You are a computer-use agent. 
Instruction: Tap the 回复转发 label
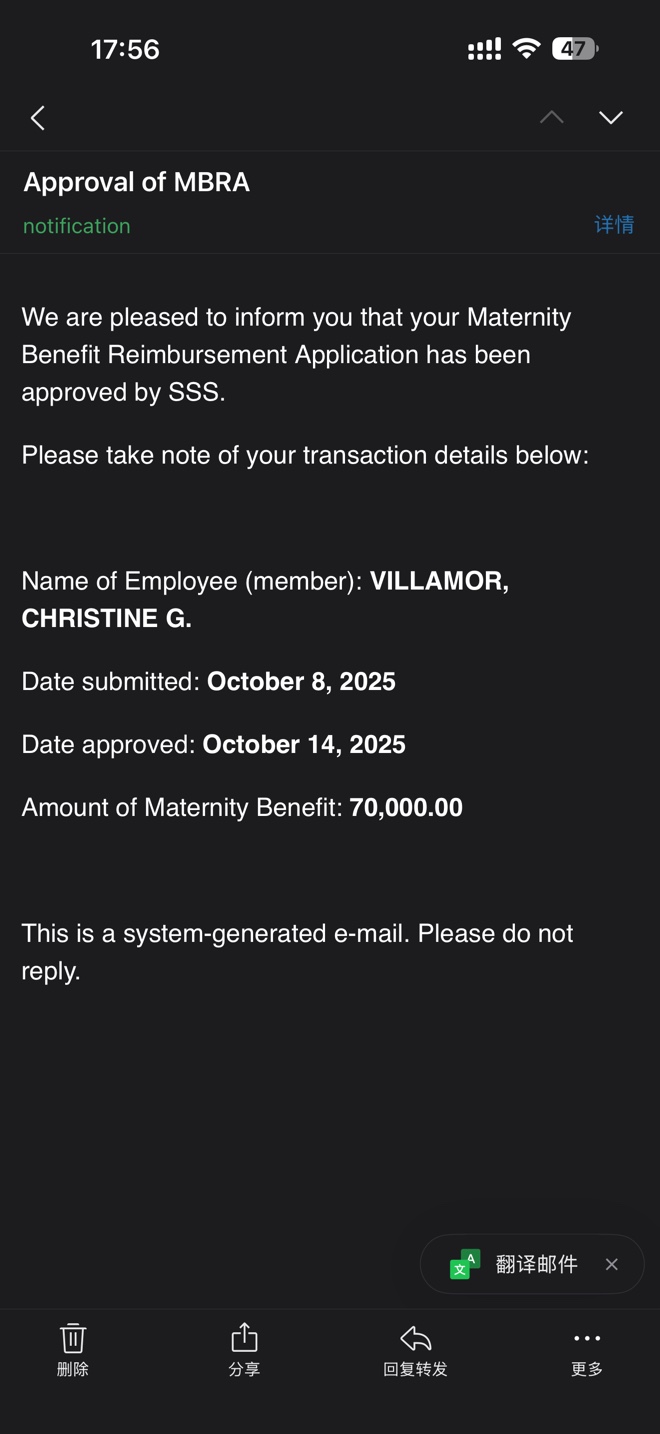click(x=415, y=1369)
